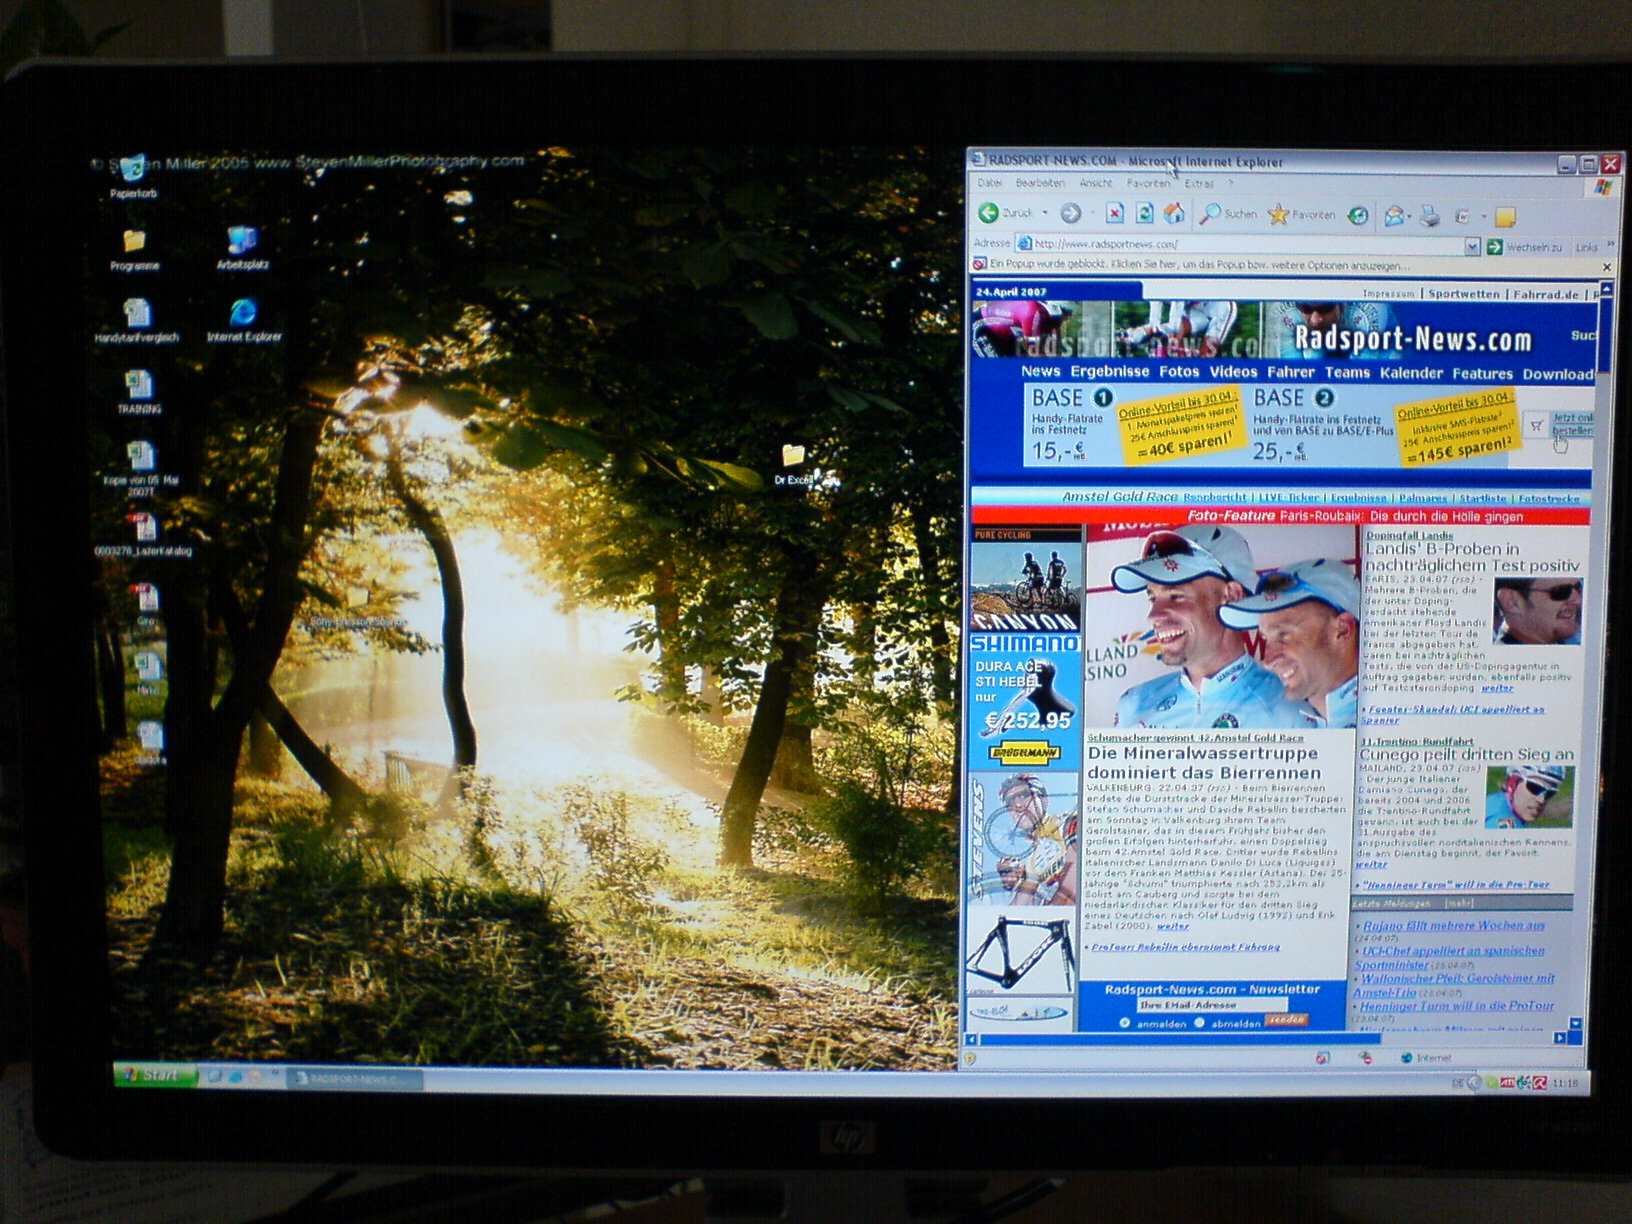1632x1224 pixels.
Task: Click the Zurück back arrow button
Action: pyautogui.click(x=989, y=213)
